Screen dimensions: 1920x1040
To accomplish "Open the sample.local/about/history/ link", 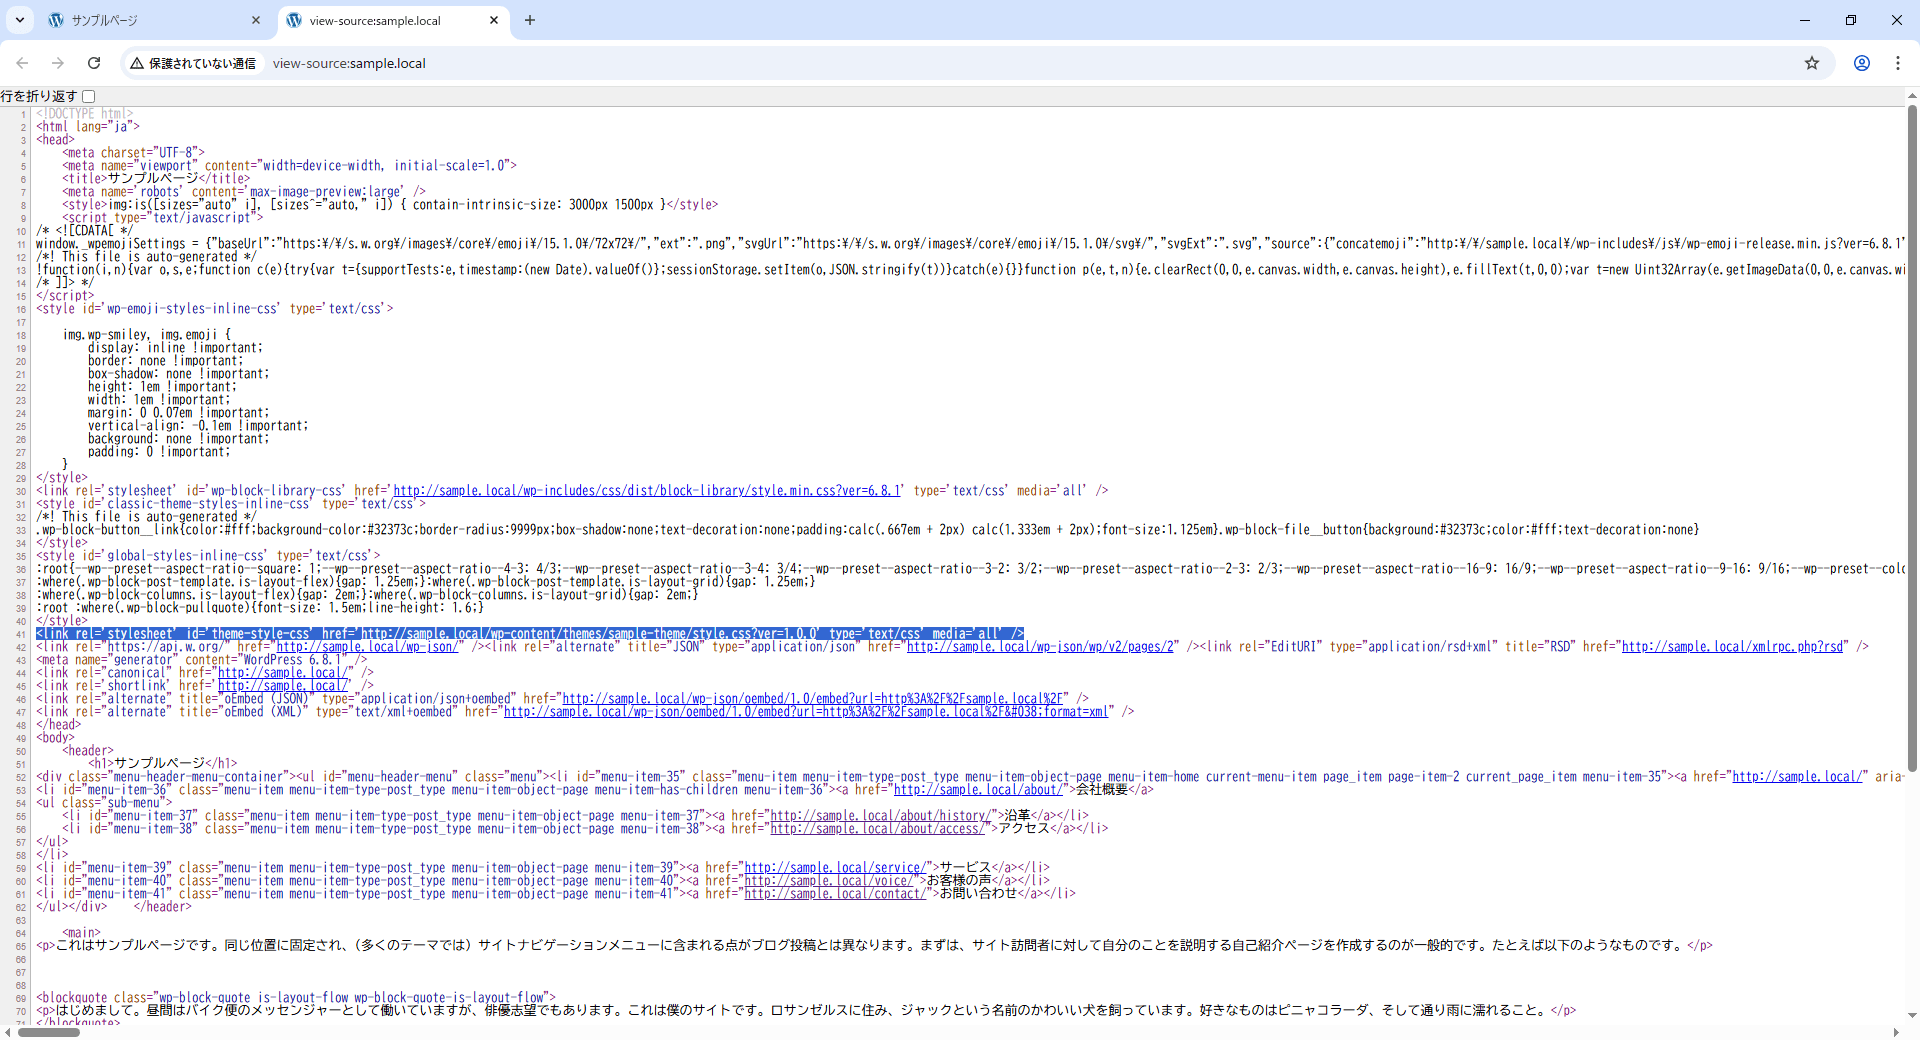I will point(880,816).
